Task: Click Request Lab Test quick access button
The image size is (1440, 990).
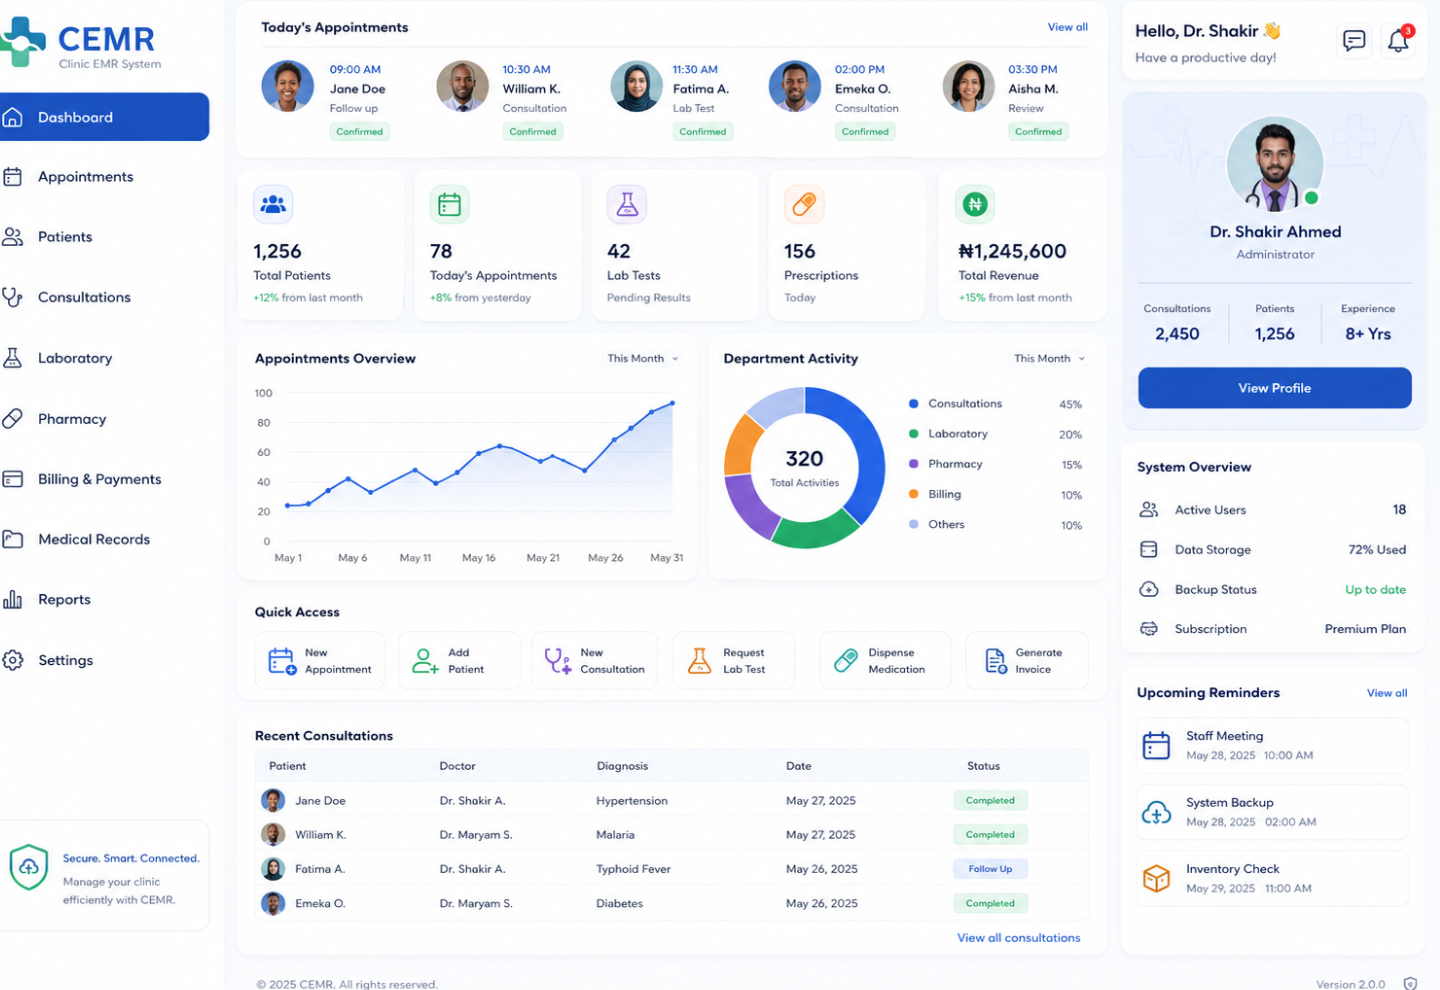Action: tap(734, 660)
